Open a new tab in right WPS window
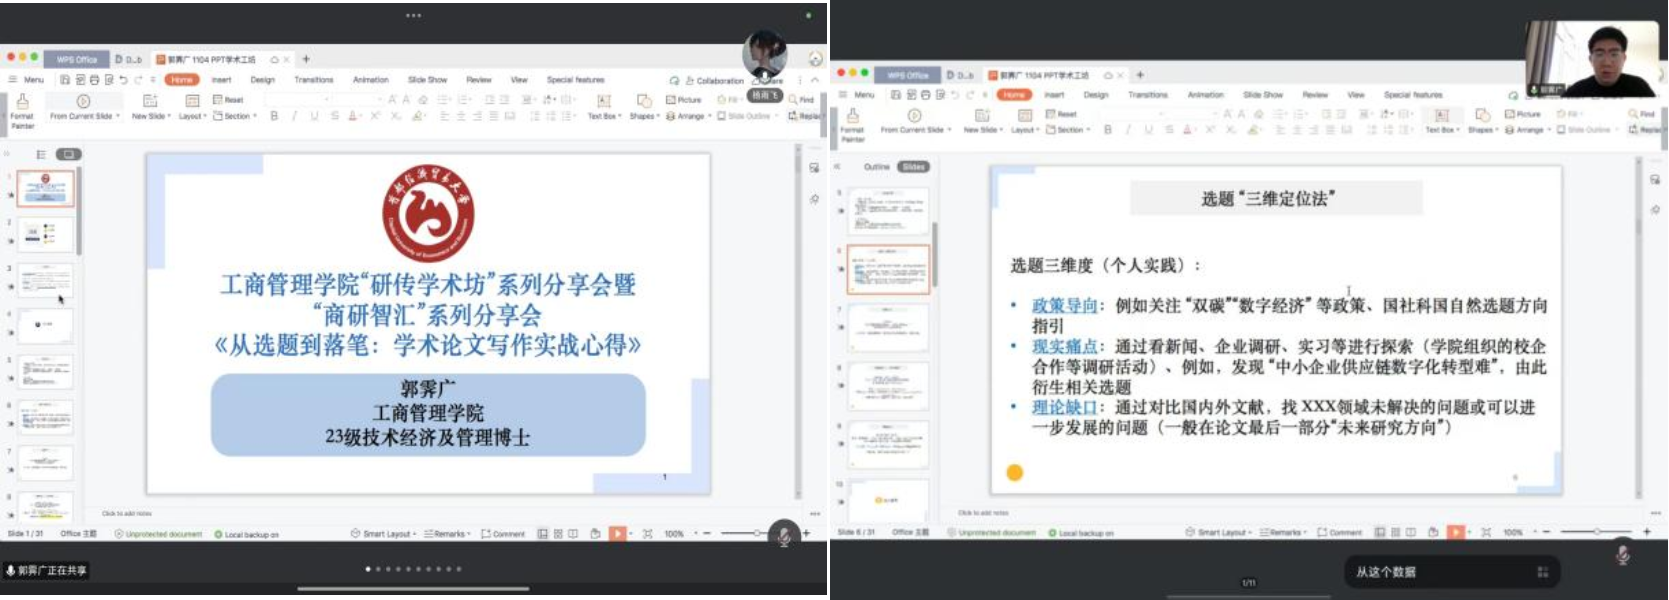This screenshot has width=1669, height=600. click(x=1139, y=75)
